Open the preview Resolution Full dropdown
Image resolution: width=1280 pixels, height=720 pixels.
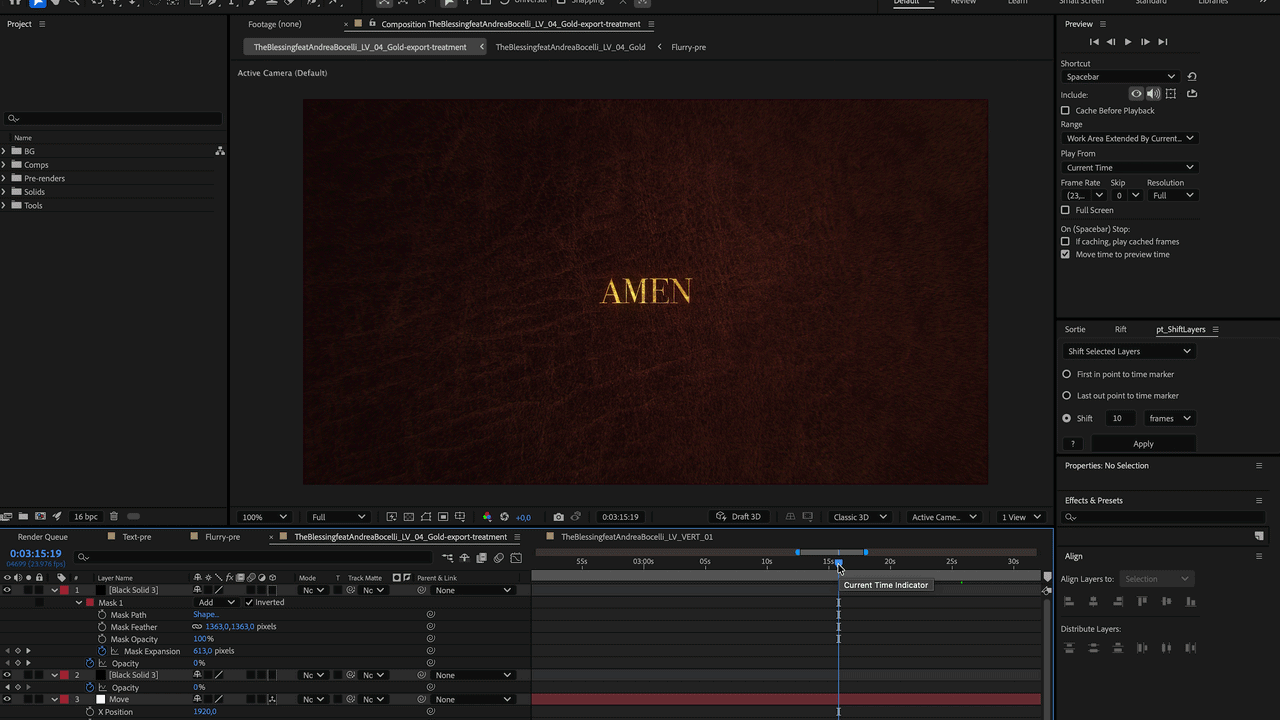tap(1172, 195)
